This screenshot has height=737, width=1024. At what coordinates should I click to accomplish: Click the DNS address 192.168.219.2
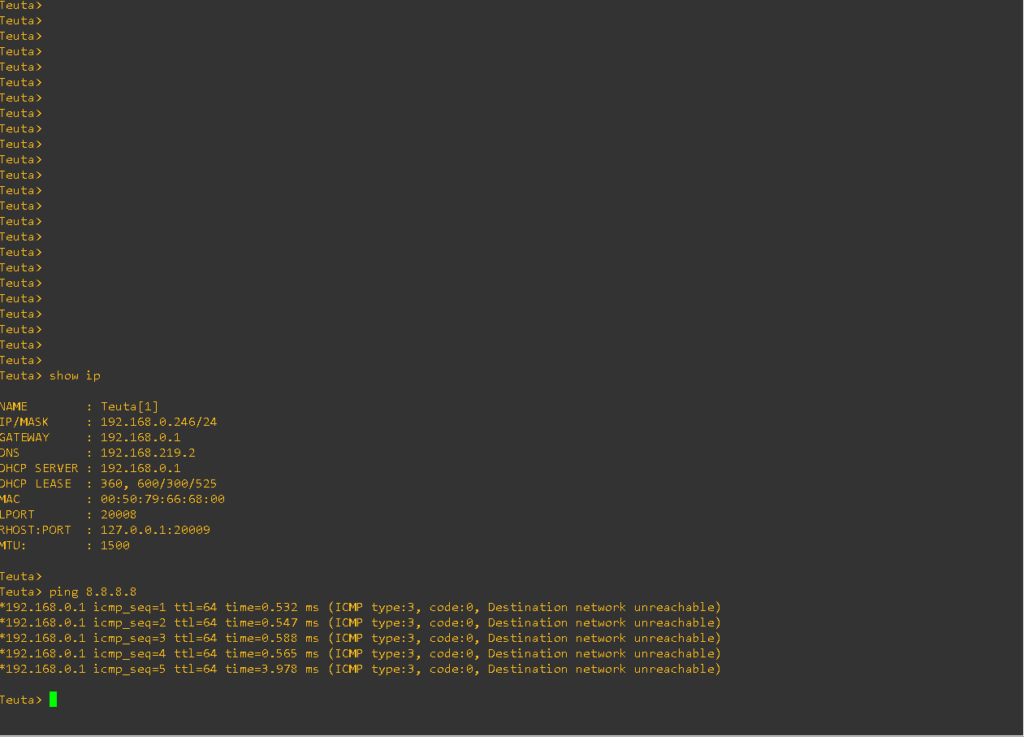pos(147,453)
